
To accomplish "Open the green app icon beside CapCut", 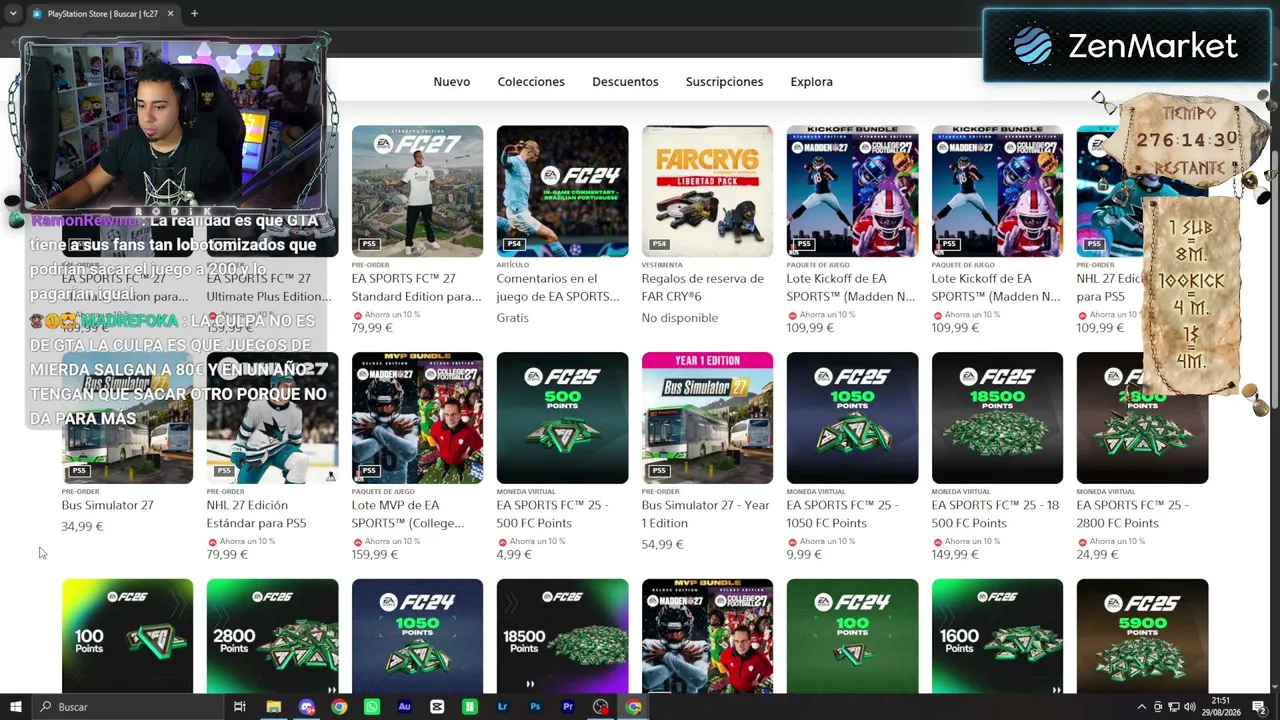I will (469, 707).
